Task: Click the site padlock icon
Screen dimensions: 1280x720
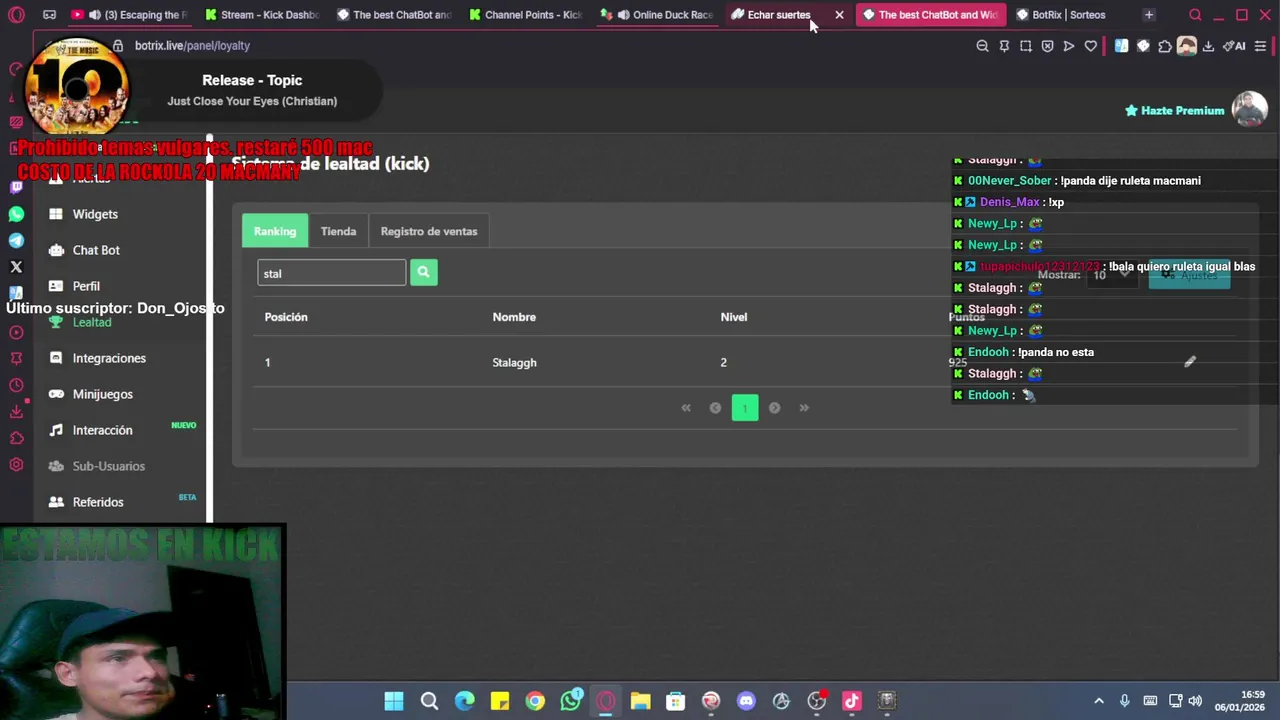Action: (118, 45)
